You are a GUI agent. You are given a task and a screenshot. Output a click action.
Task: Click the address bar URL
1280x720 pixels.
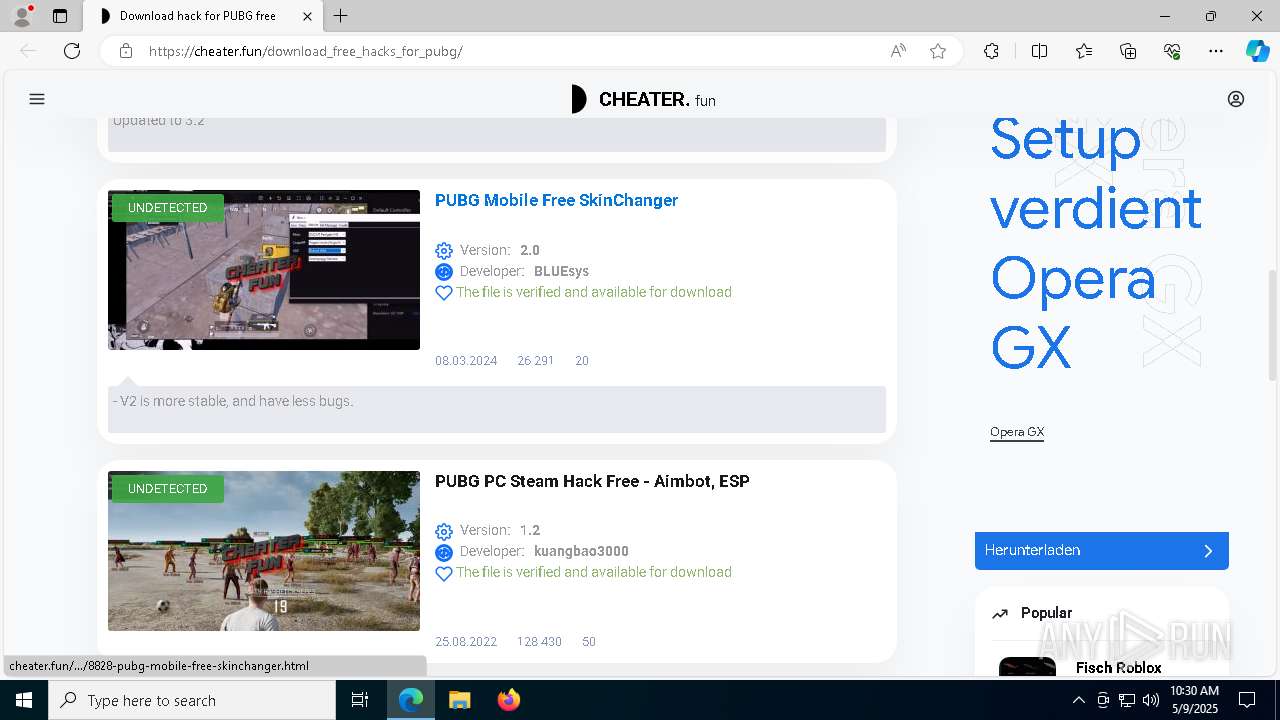point(305,51)
